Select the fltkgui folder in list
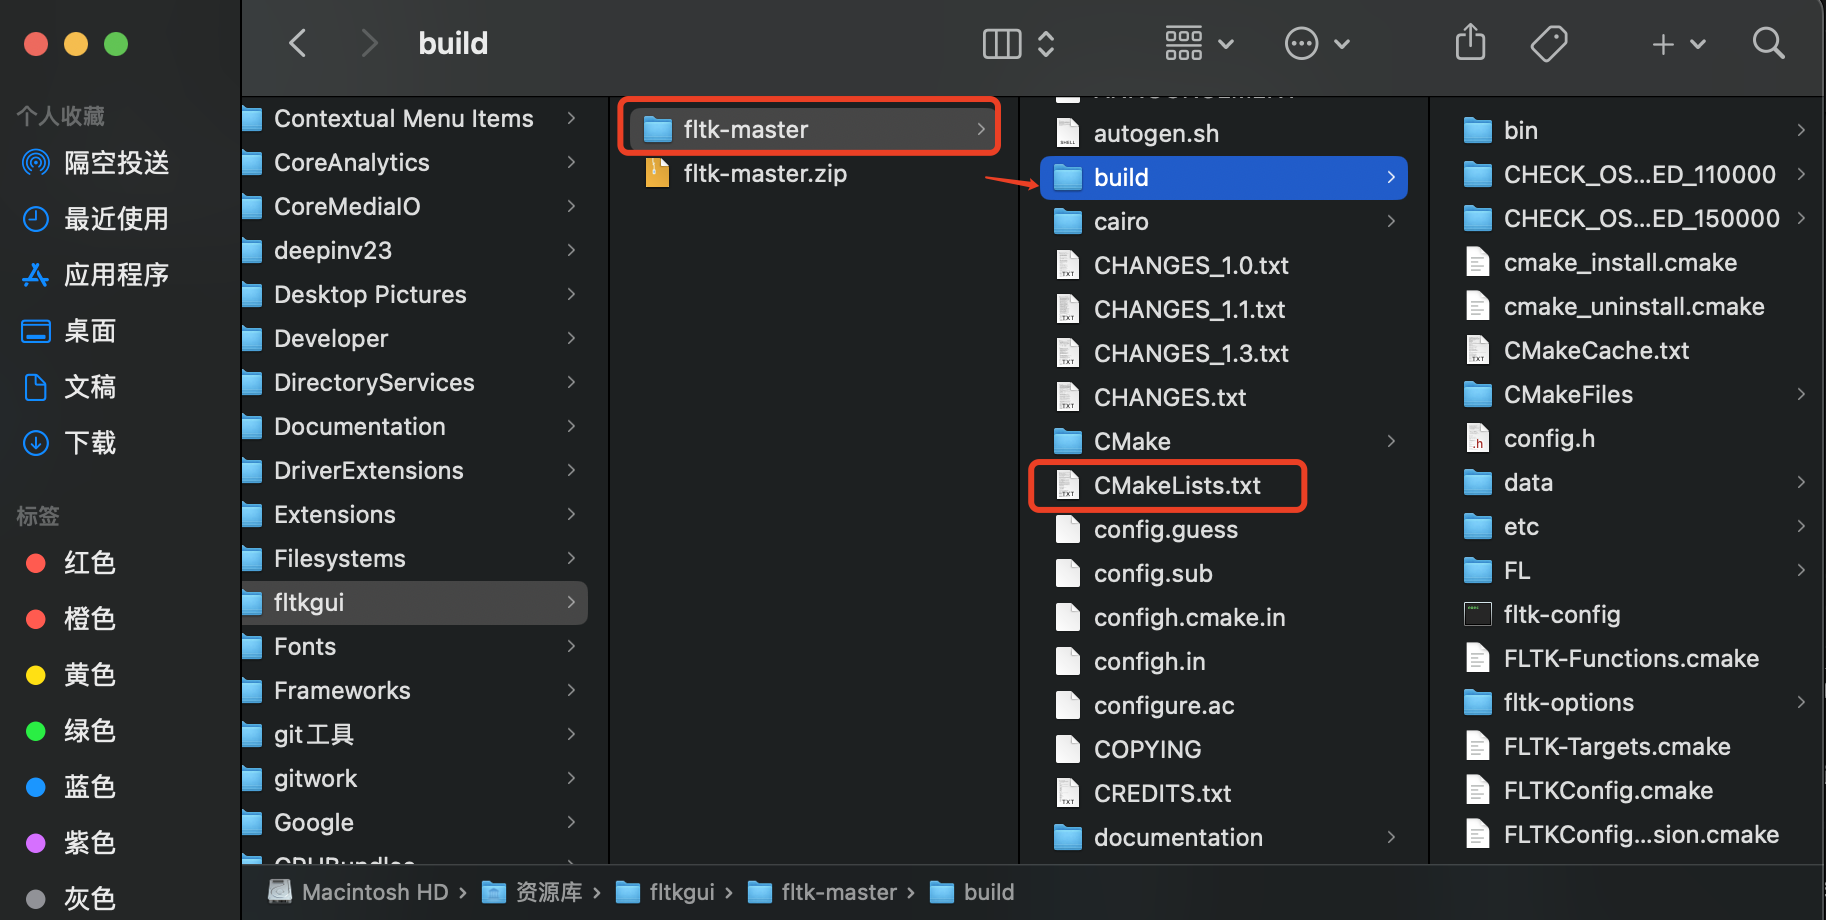The image size is (1826, 920). [414, 602]
